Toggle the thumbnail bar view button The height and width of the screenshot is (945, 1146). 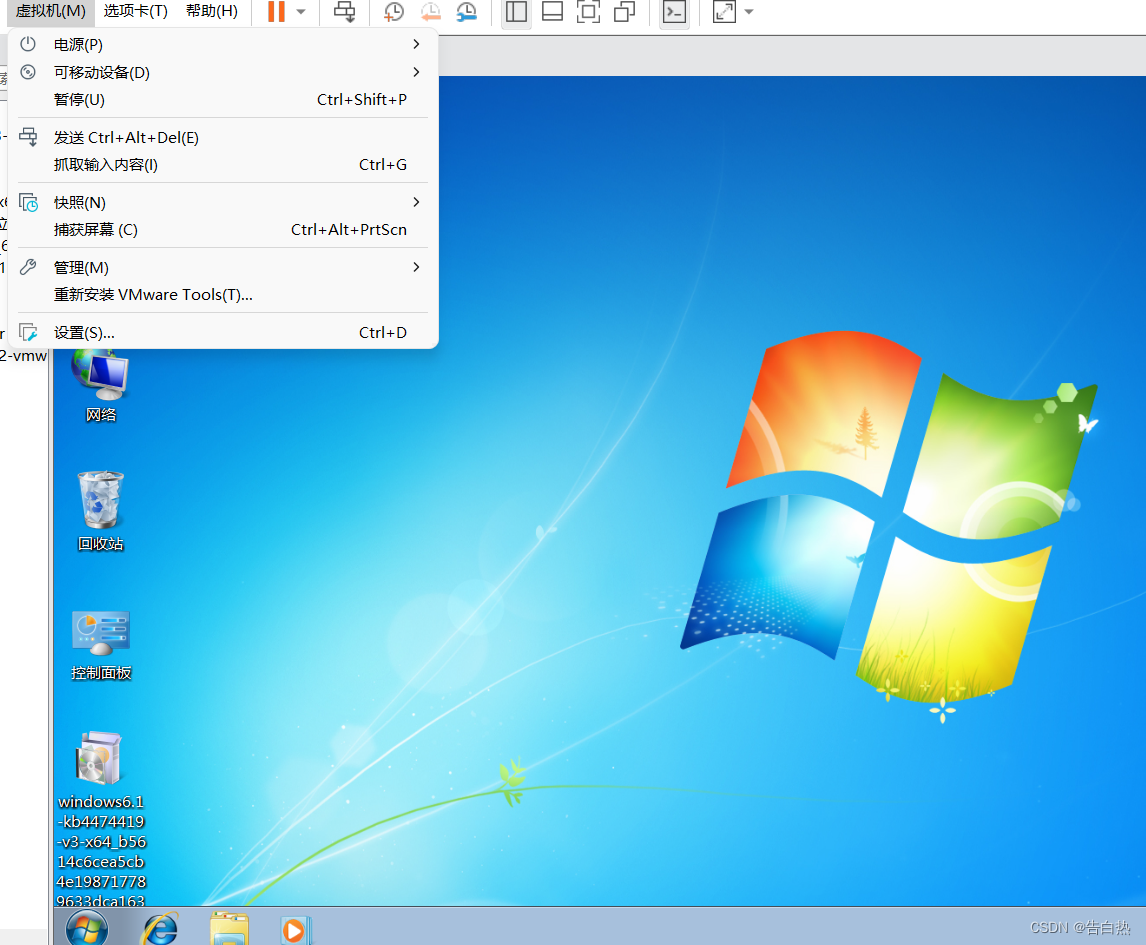pyautogui.click(x=552, y=12)
